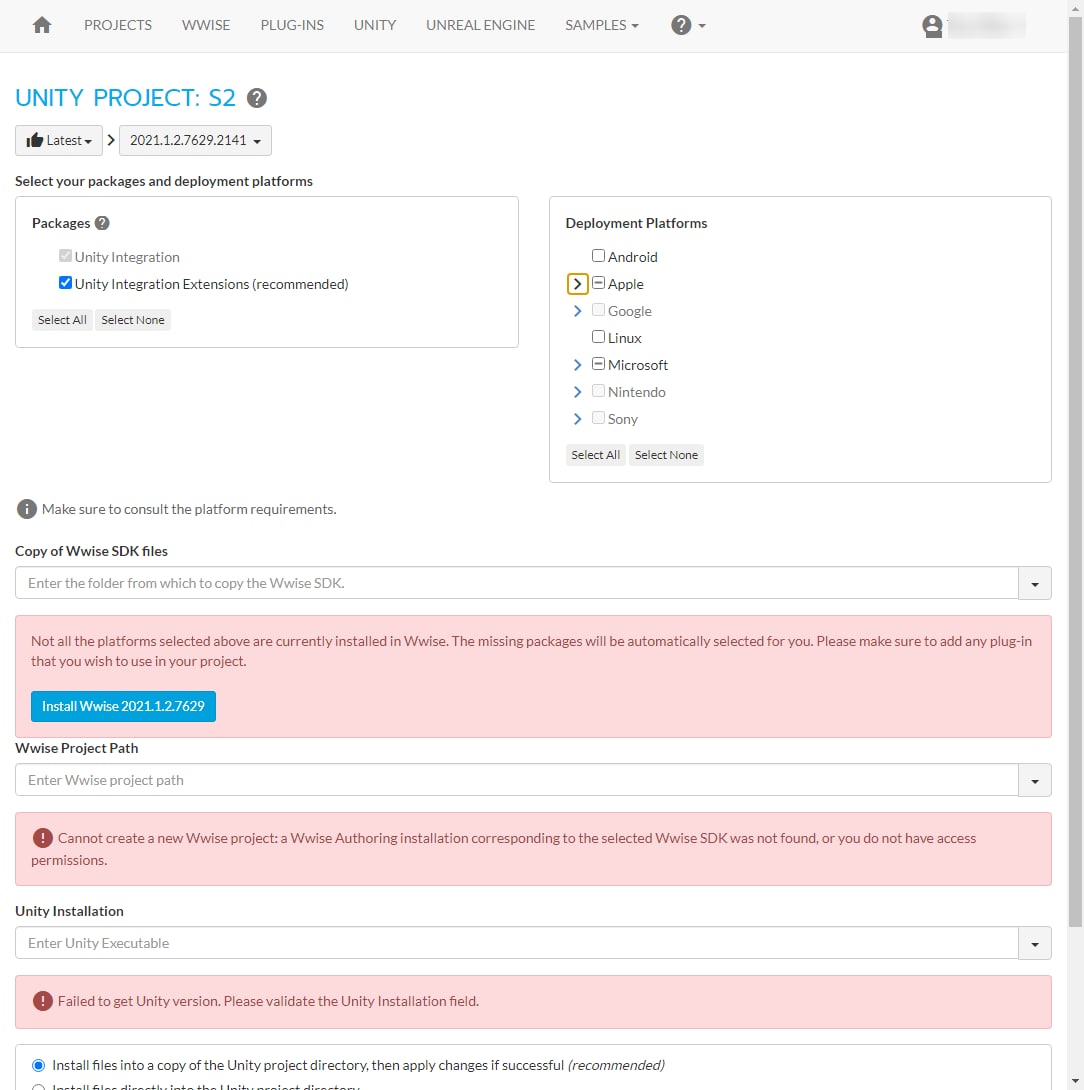Screen dimensions: 1084x1090
Task: Expand the Microsoft platform tree
Action: click(x=577, y=365)
